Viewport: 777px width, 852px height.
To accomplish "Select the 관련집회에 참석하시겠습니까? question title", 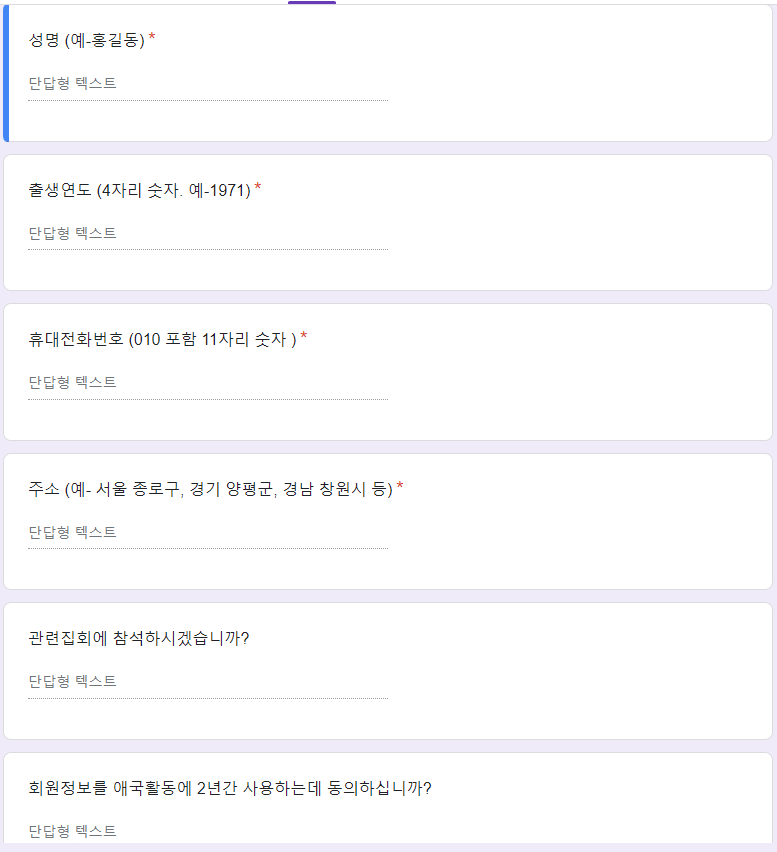I will (x=139, y=638).
